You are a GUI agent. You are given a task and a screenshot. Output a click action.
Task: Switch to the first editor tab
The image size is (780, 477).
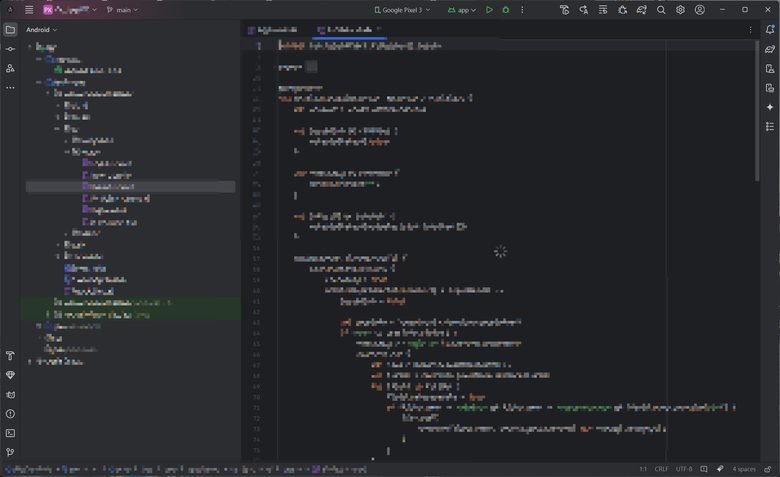coord(273,30)
